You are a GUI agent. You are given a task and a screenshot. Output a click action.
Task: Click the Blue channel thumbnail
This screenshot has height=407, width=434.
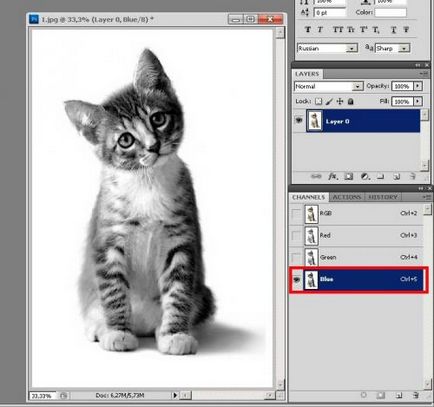click(311, 279)
